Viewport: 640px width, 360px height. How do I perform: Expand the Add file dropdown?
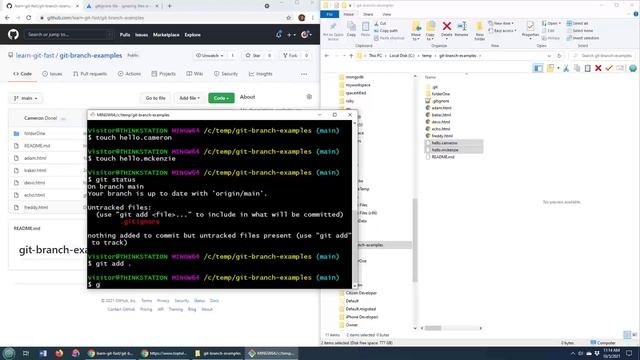pyautogui.click(x=189, y=98)
